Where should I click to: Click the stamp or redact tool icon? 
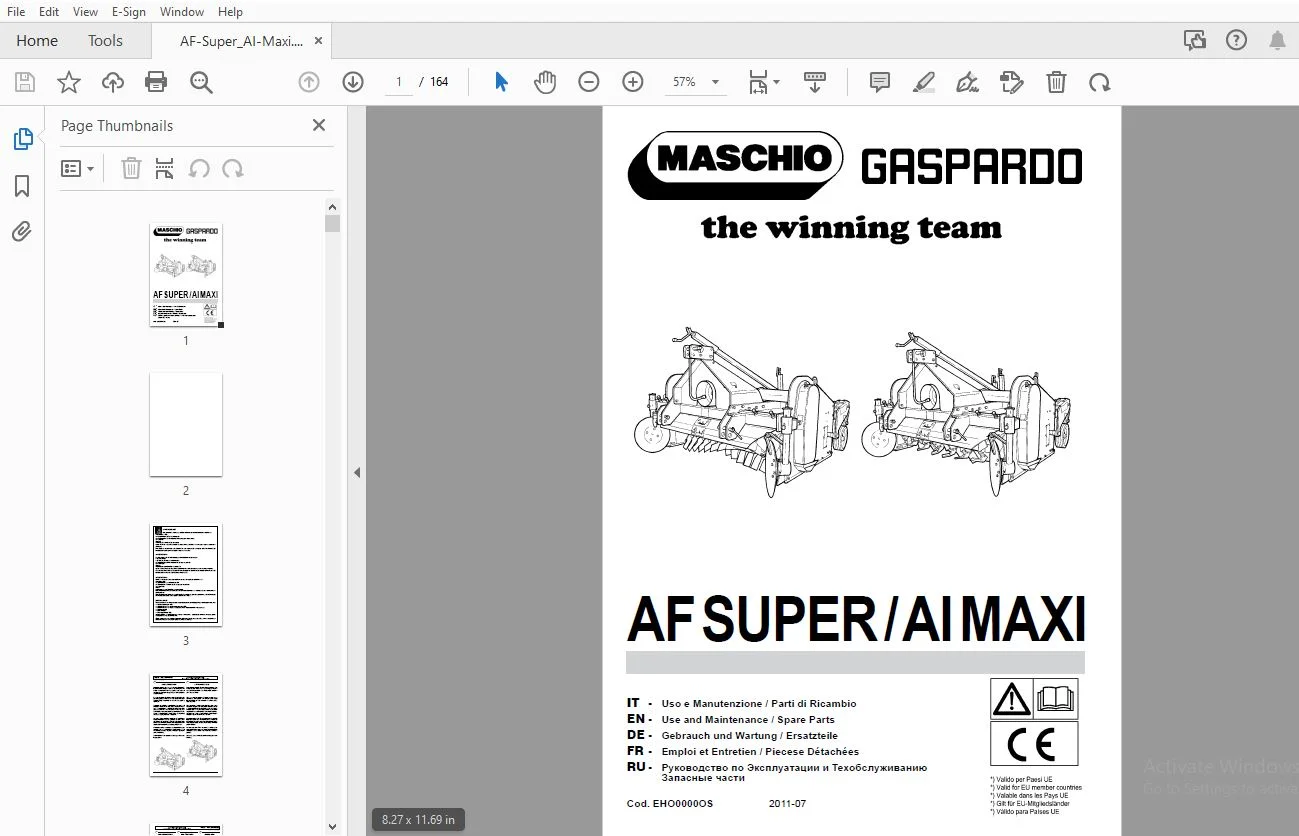click(1012, 82)
